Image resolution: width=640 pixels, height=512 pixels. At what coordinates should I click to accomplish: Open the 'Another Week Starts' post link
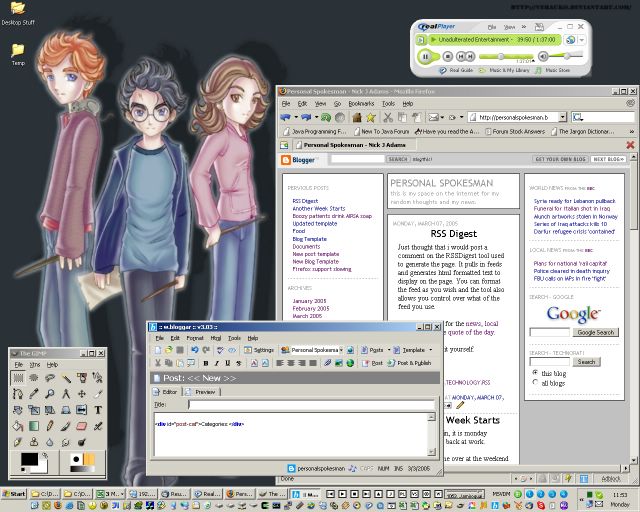click(x=318, y=208)
